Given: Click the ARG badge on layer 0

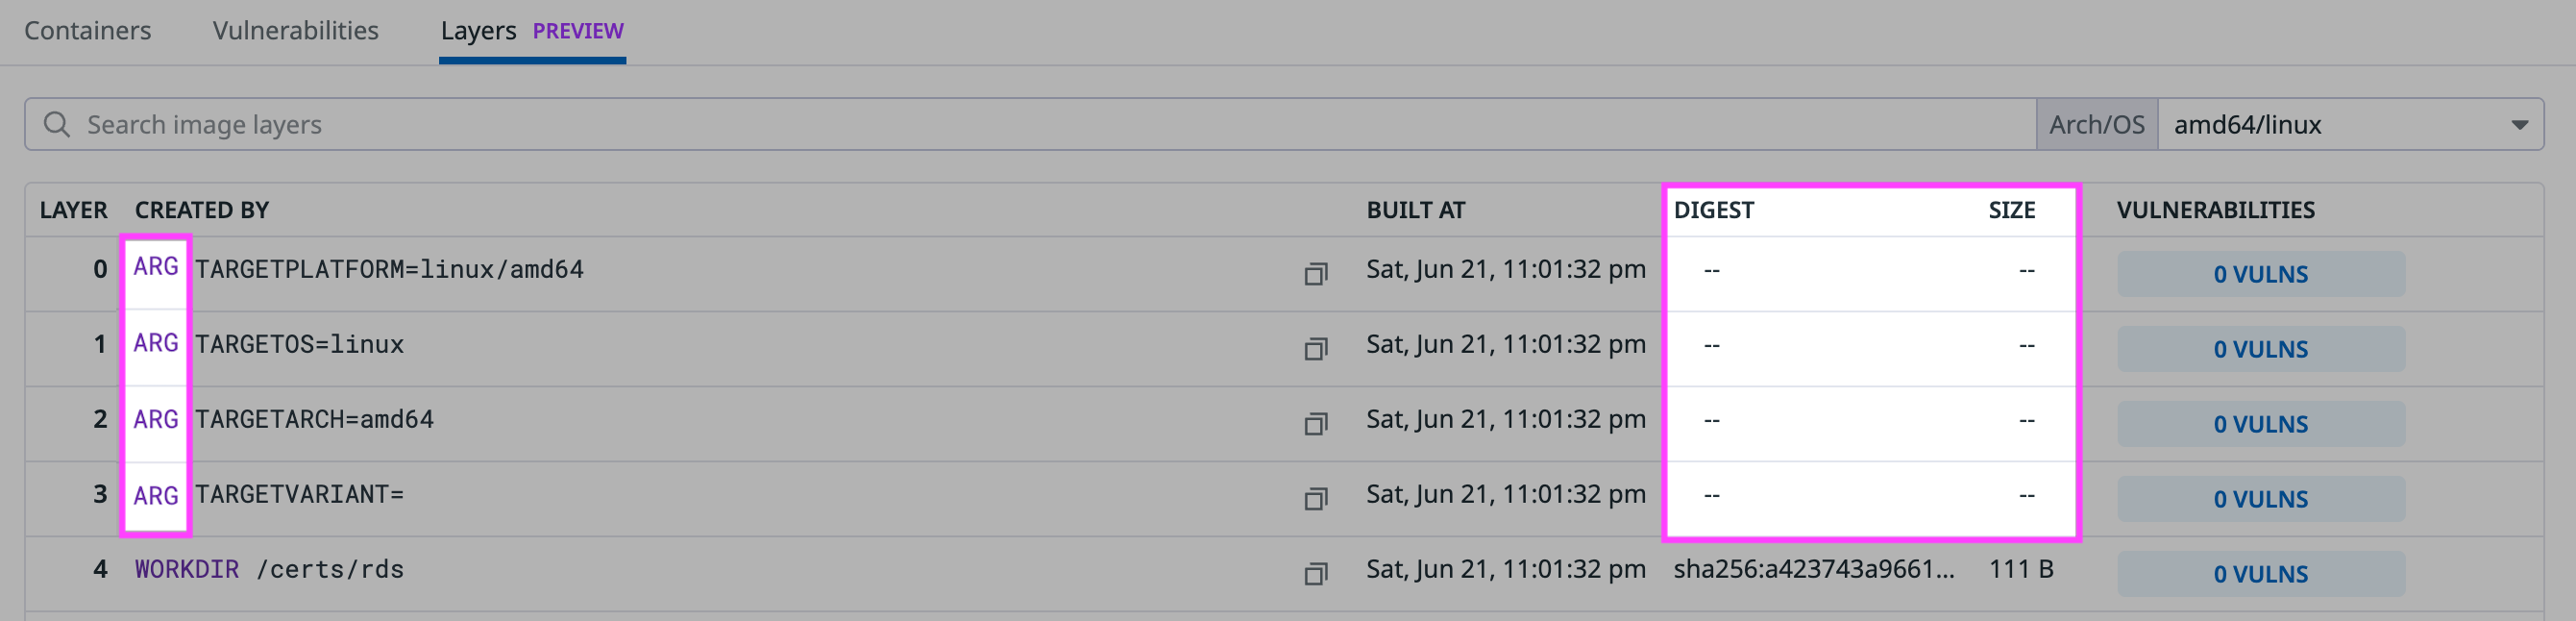Looking at the screenshot, I should click(157, 267).
